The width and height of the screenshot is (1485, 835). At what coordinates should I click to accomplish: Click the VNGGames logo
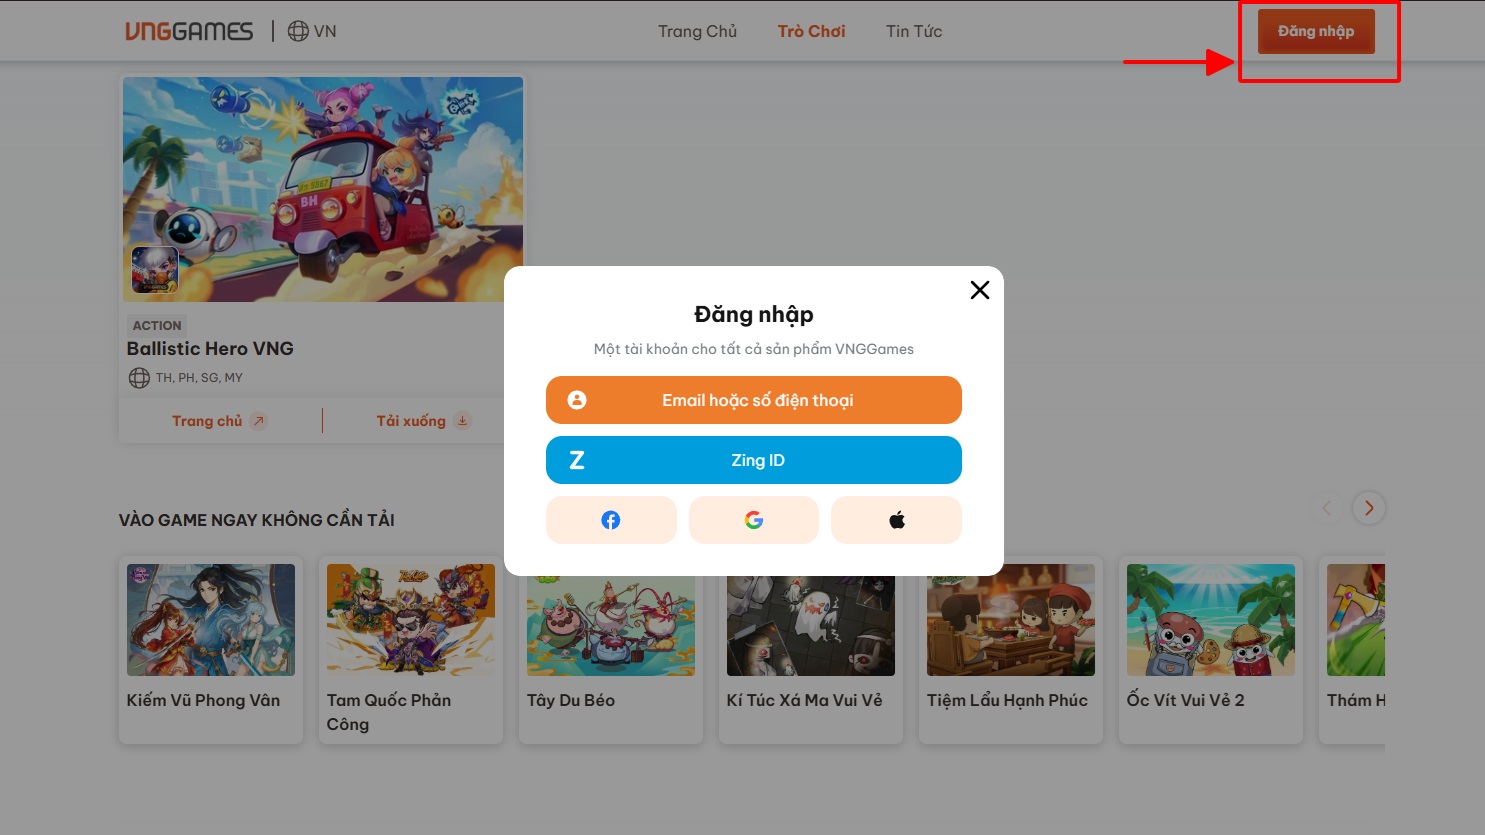click(x=189, y=31)
